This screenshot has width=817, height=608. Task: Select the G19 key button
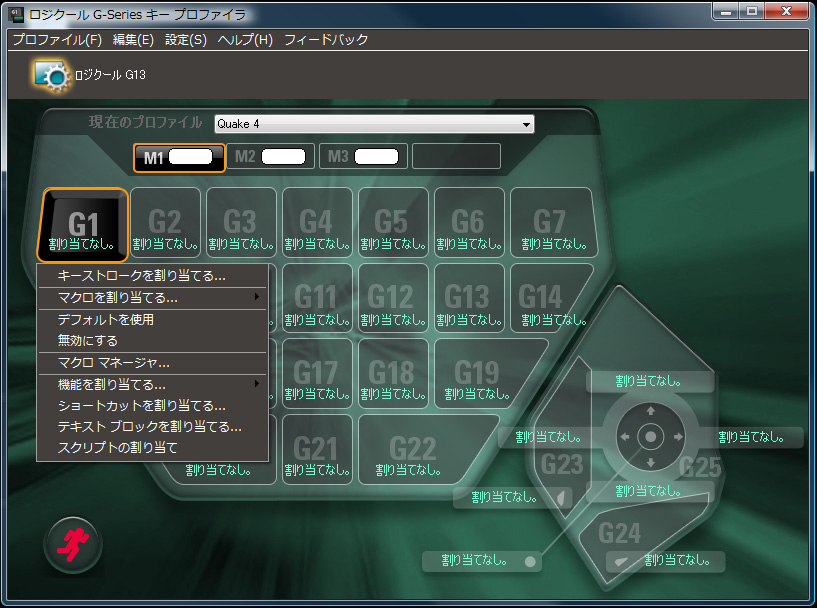476,375
